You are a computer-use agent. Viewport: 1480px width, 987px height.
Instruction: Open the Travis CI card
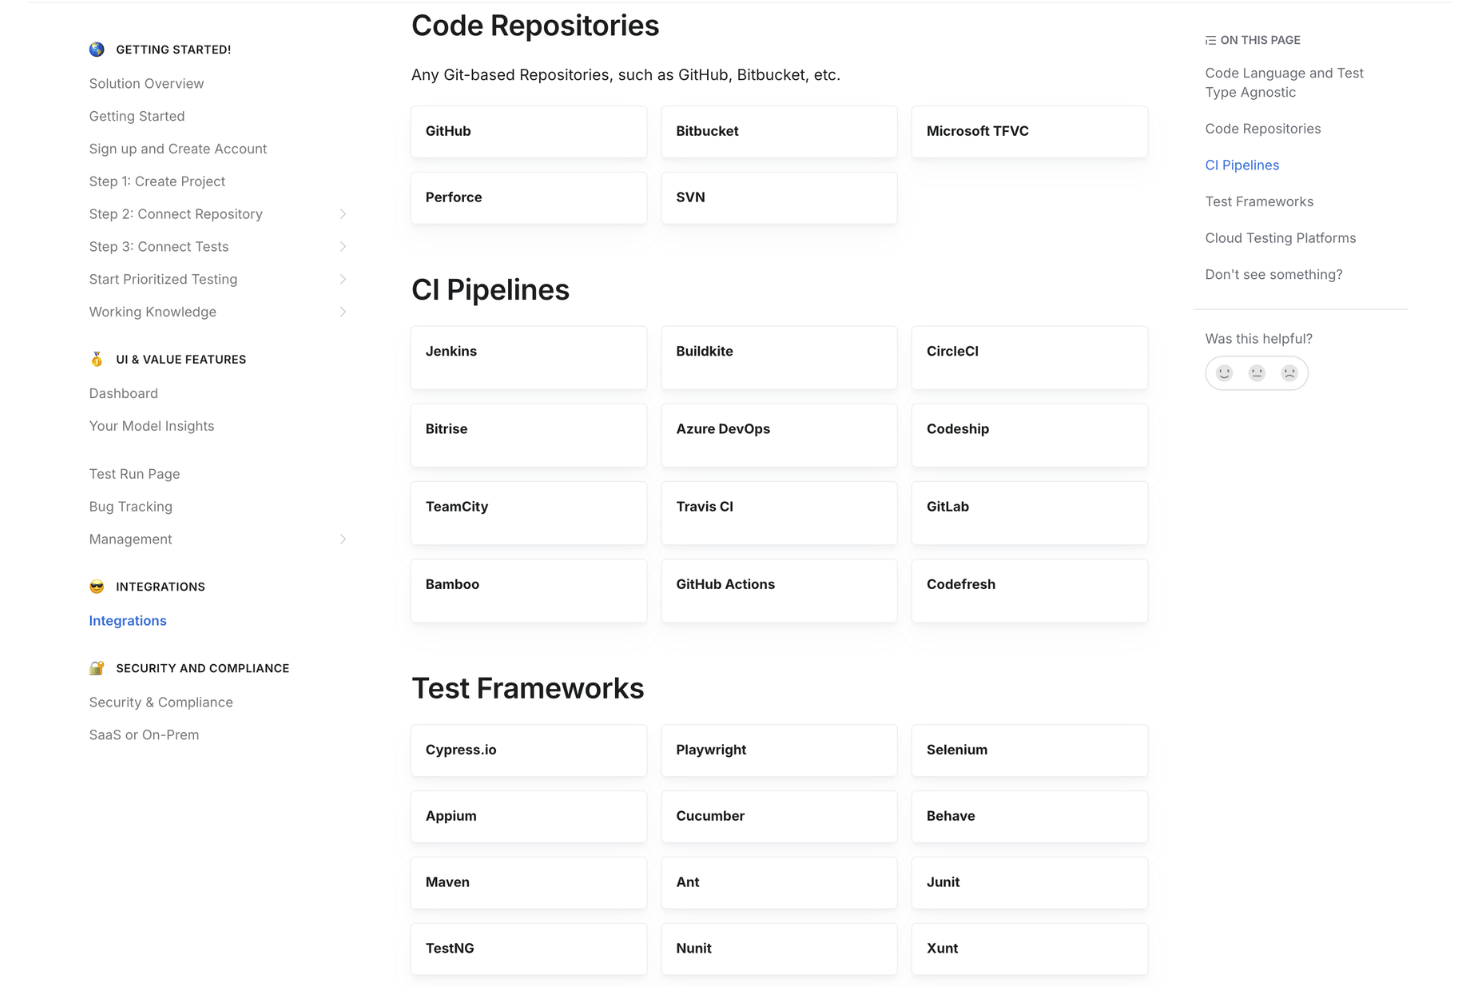779,514
